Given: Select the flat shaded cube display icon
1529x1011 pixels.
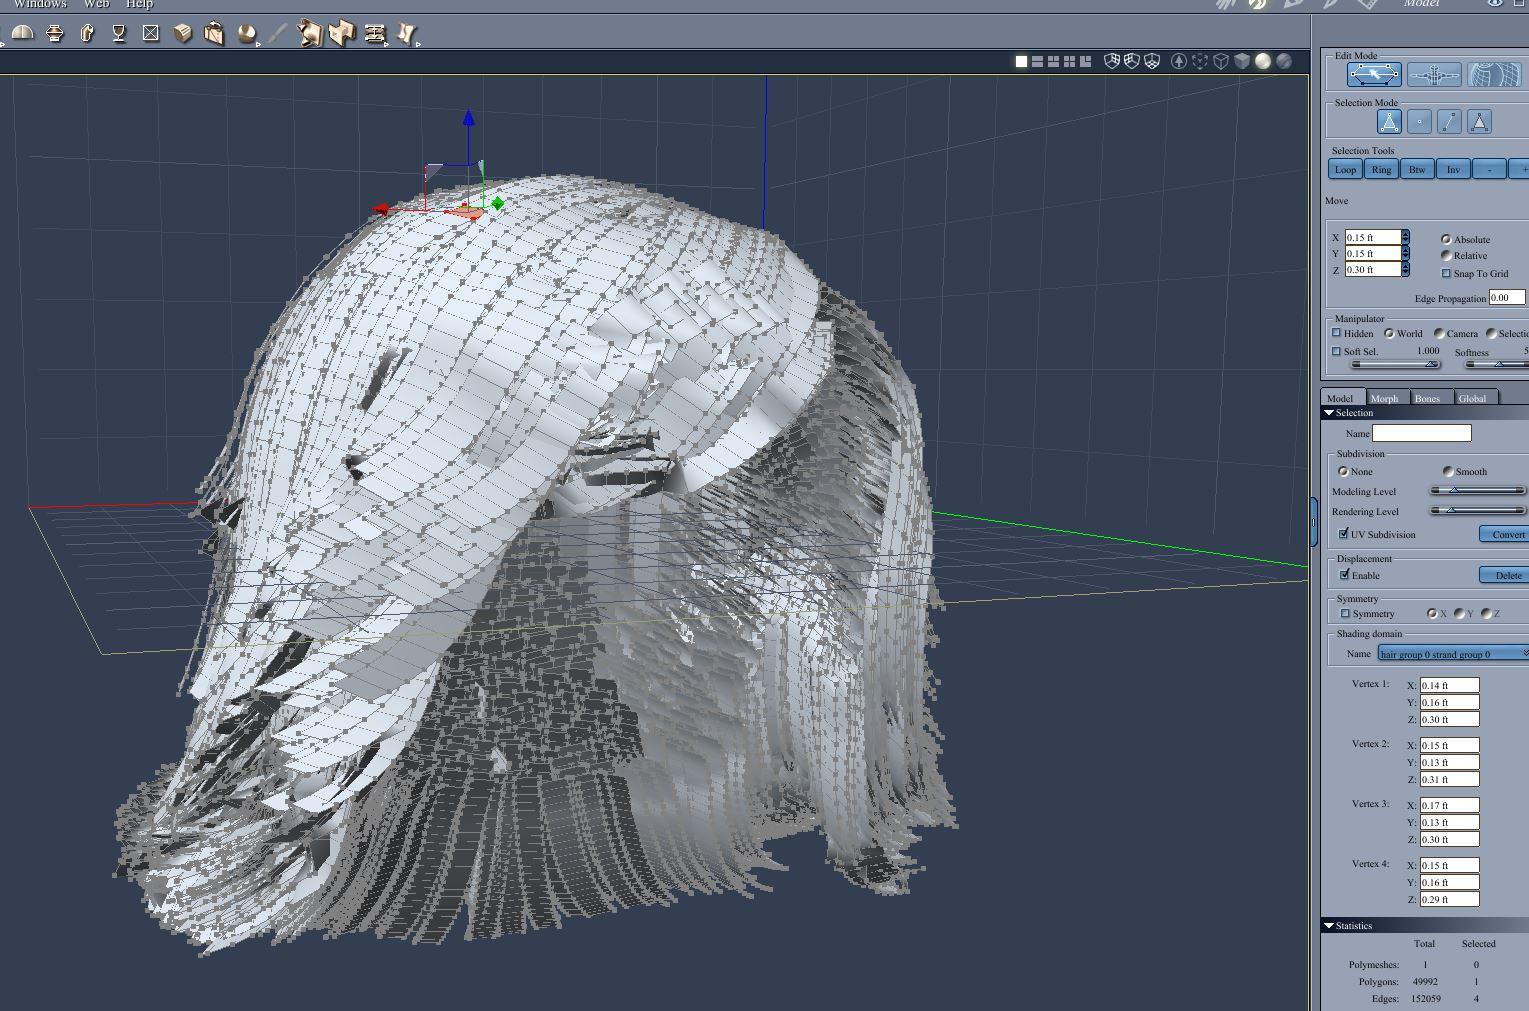Looking at the screenshot, I should click(1242, 61).
